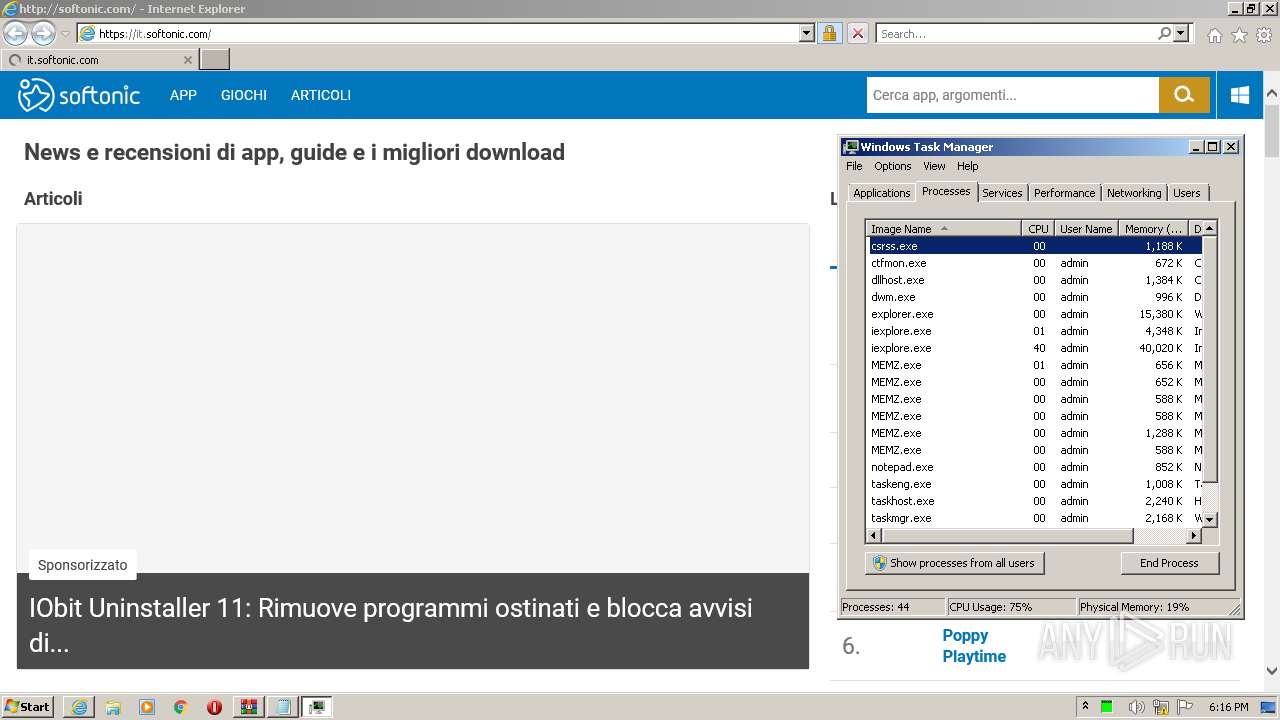Open the IE Tools gear icon
This screenshot has height=720, width=1280.
1264,35
